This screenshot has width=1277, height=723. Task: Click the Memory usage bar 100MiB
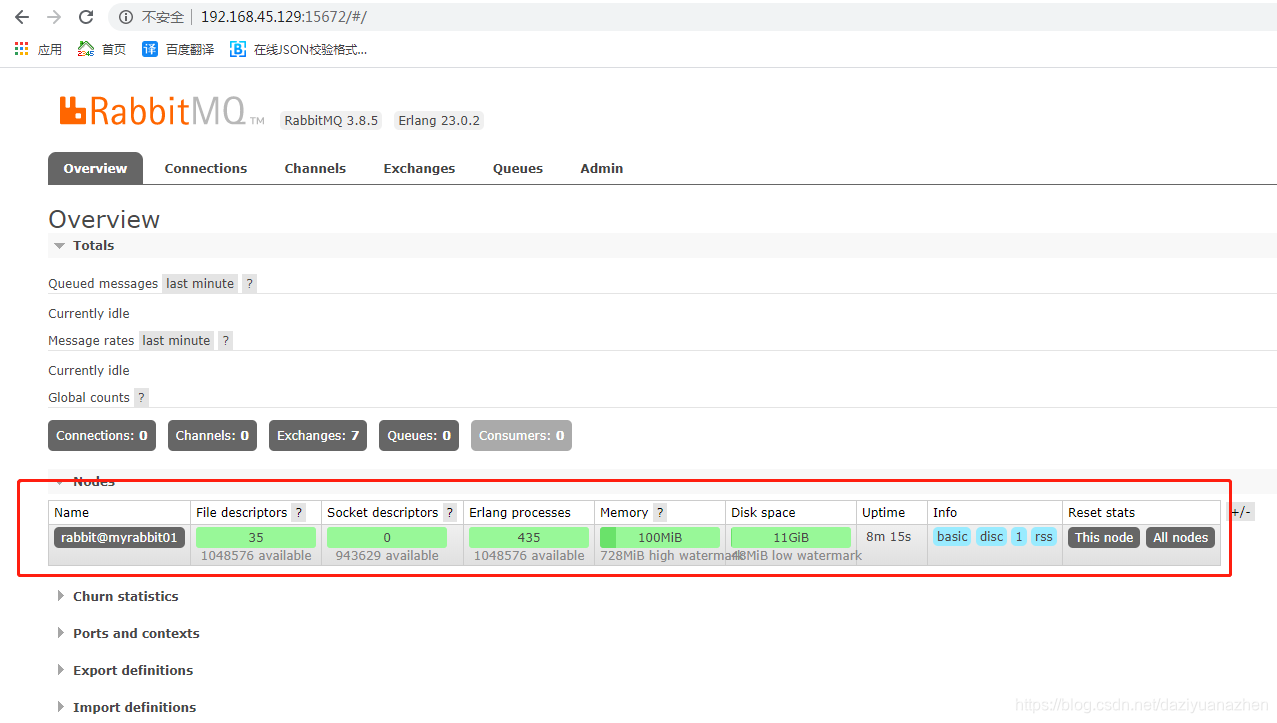point(660,538)
